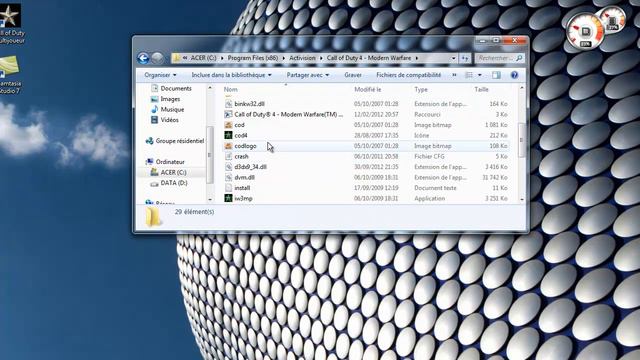Image resolution: width=640 pixels, height=360 pixels.
Task: Click the d3dx9_34.dll file icon
Action: coord(229,167)
